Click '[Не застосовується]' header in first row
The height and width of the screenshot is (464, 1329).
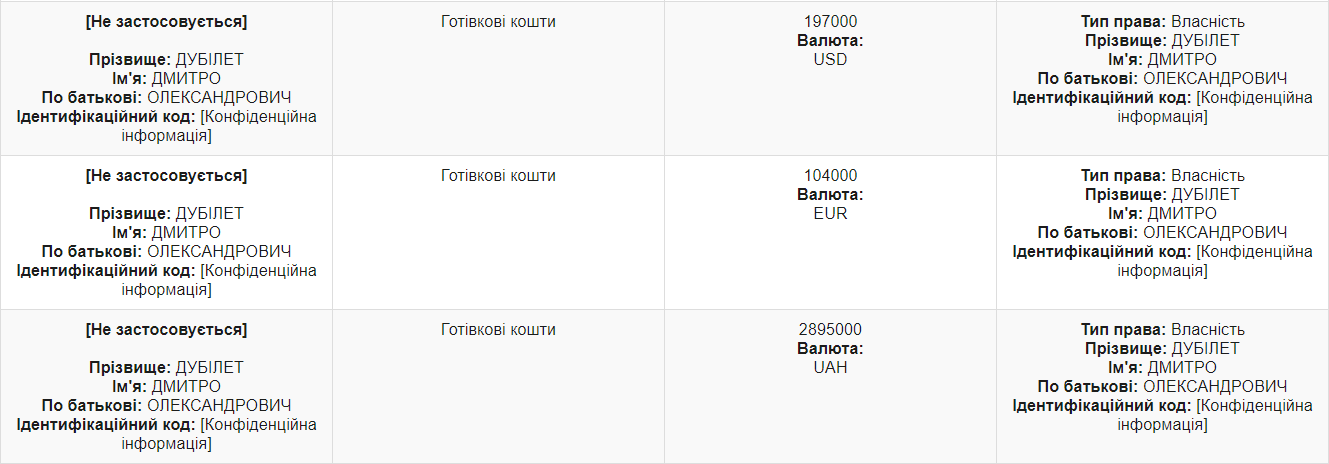click(166, 22)
